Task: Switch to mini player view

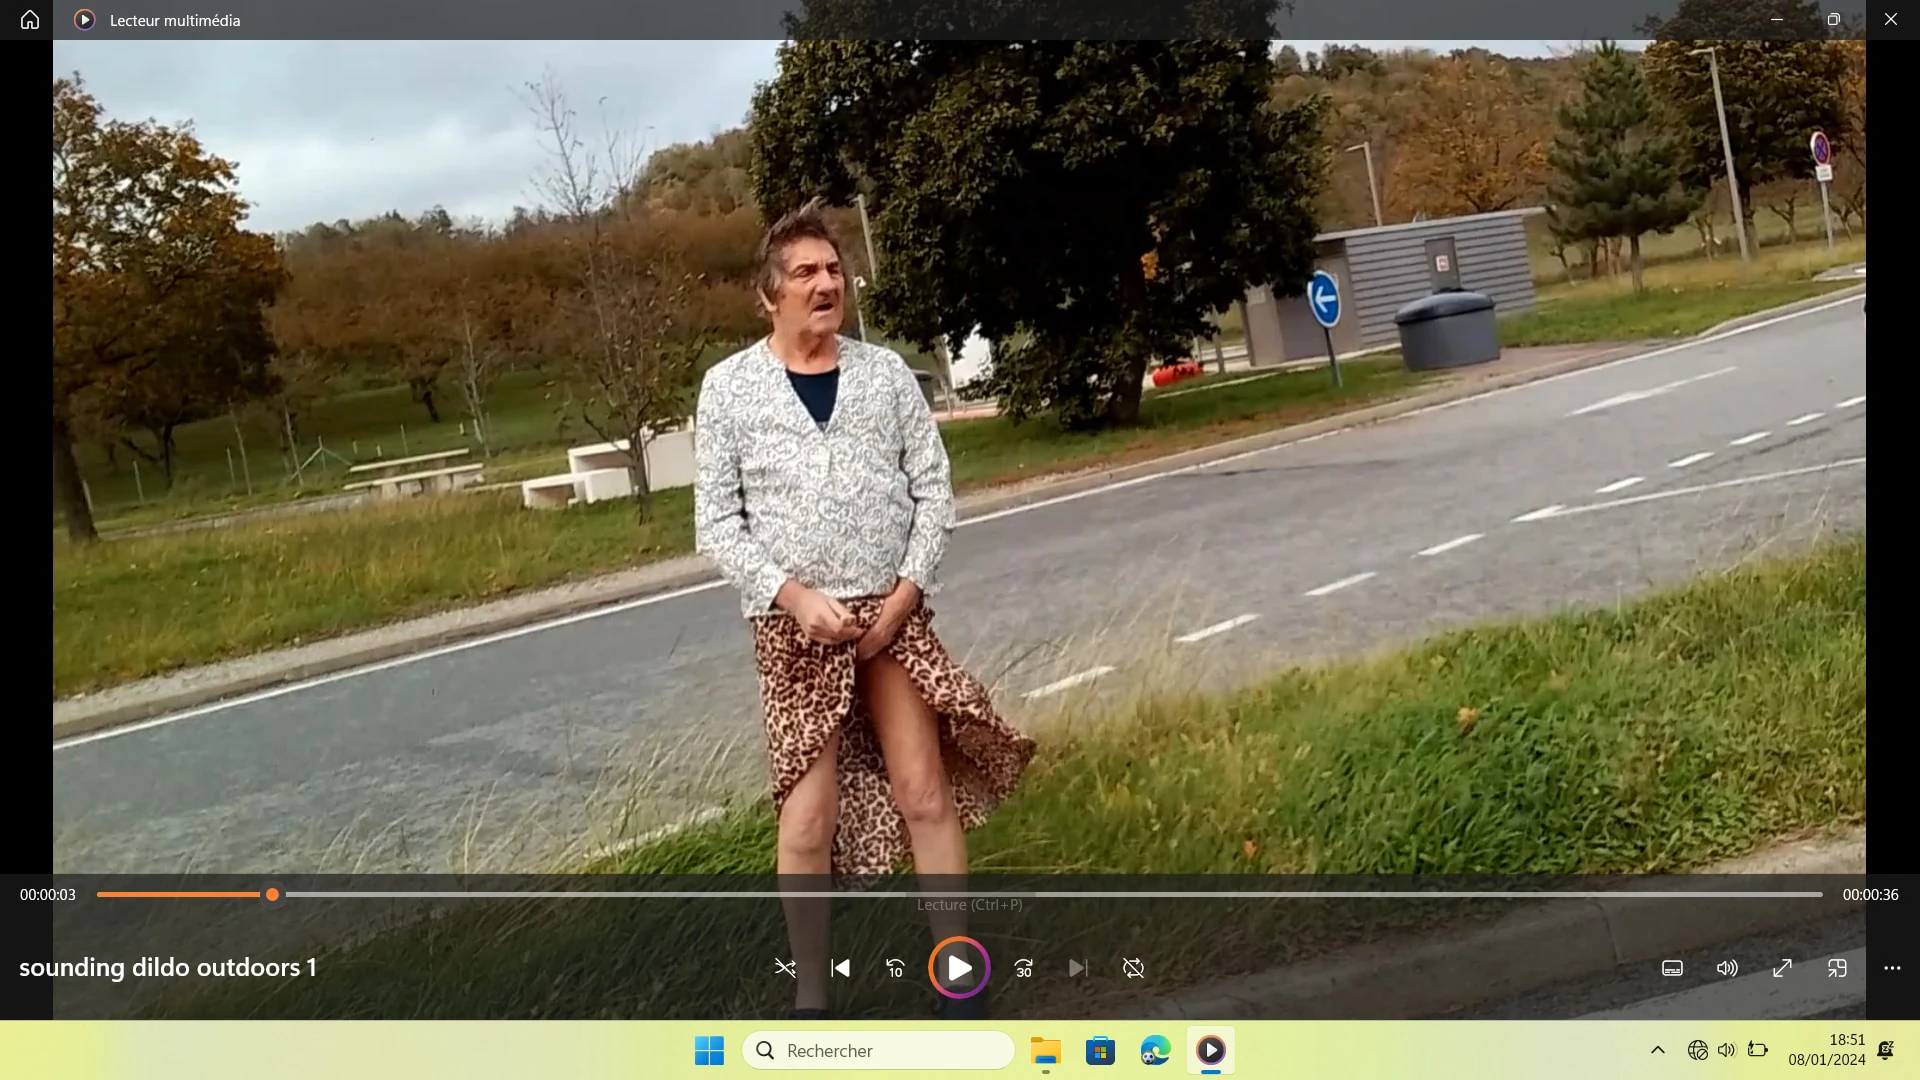Action: tap(1837, 968)
